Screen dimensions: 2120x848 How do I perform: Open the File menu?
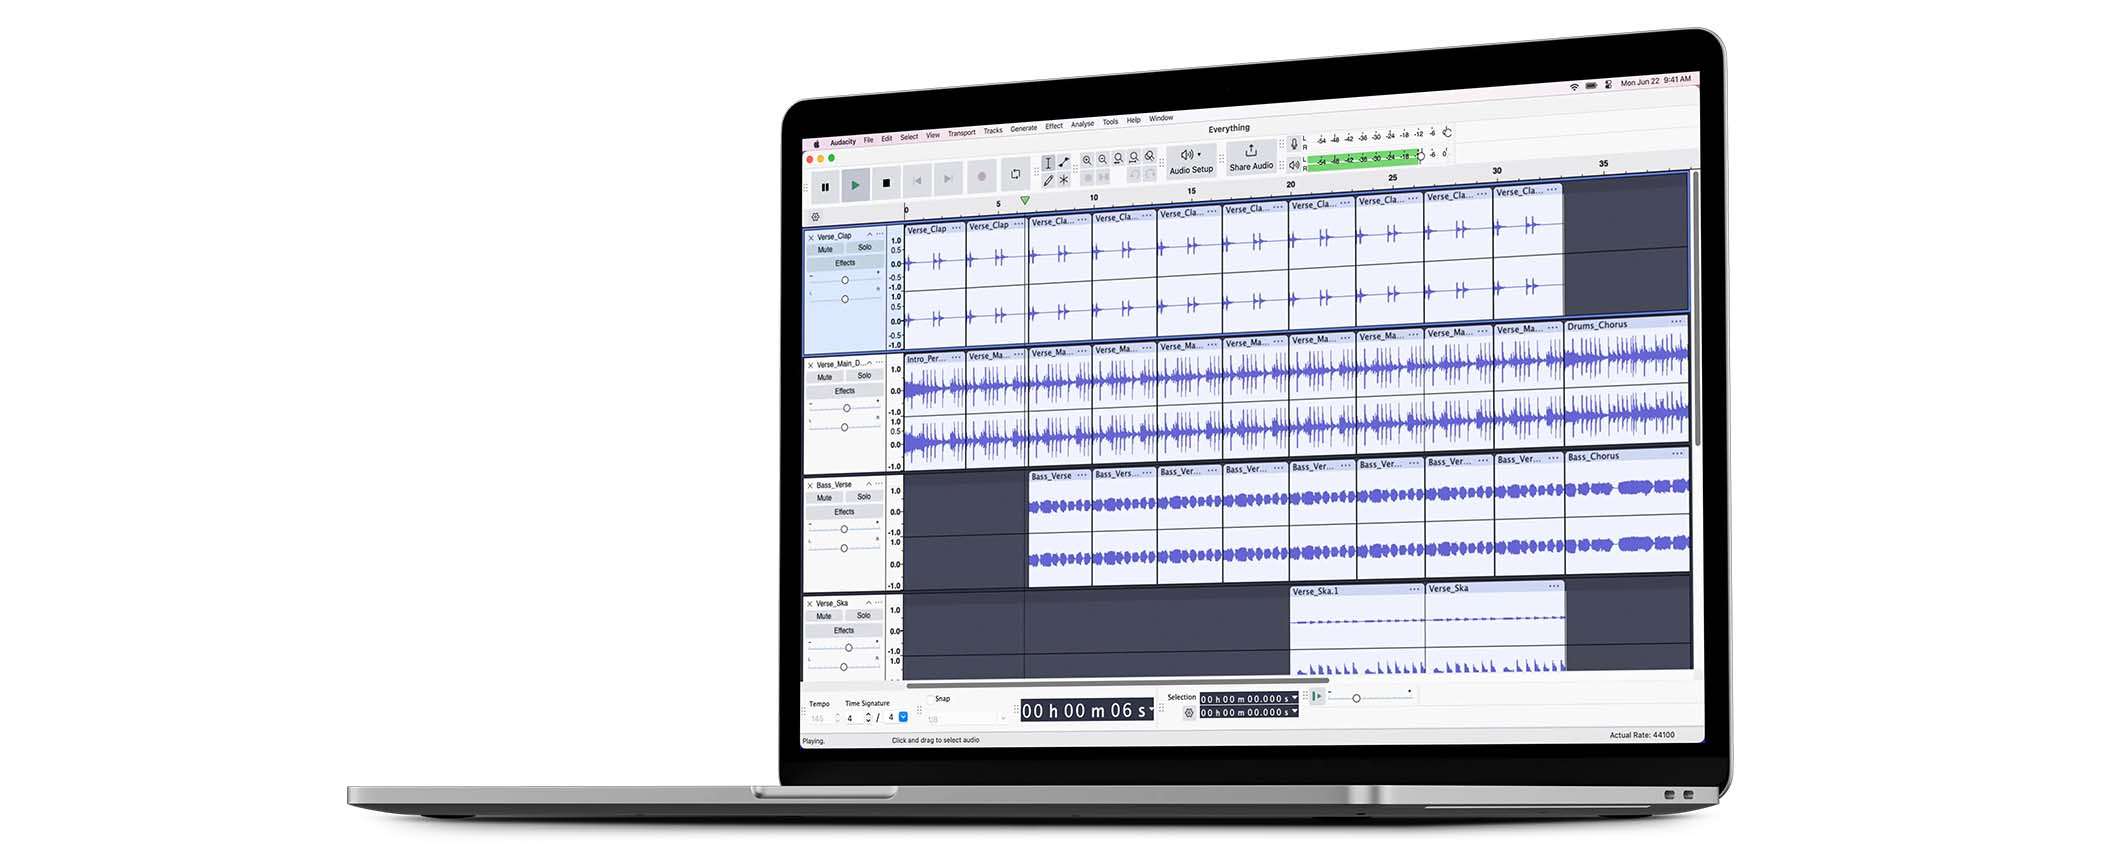click(868, 140)
